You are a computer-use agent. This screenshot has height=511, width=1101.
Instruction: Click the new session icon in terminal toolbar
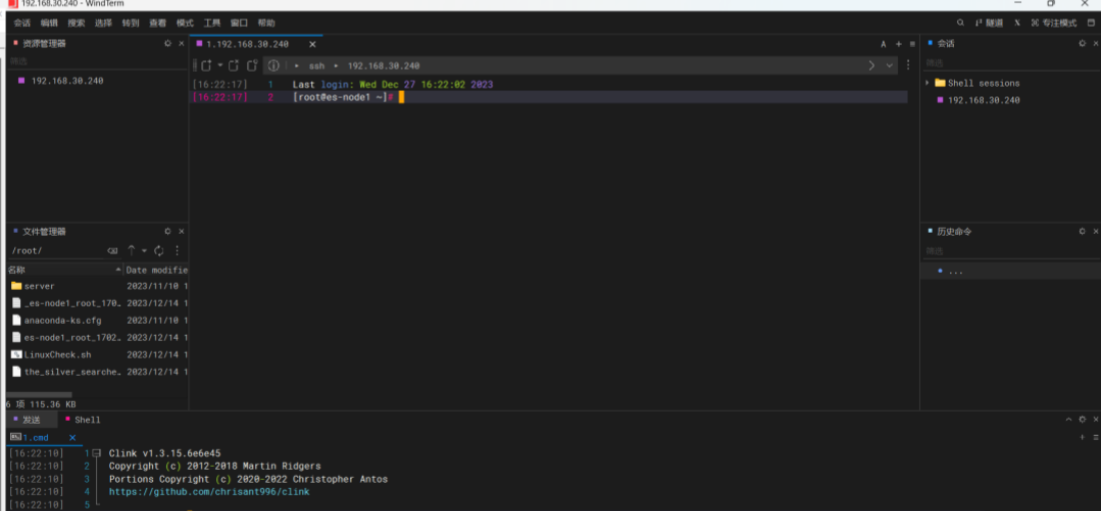(x=206, y=65)
